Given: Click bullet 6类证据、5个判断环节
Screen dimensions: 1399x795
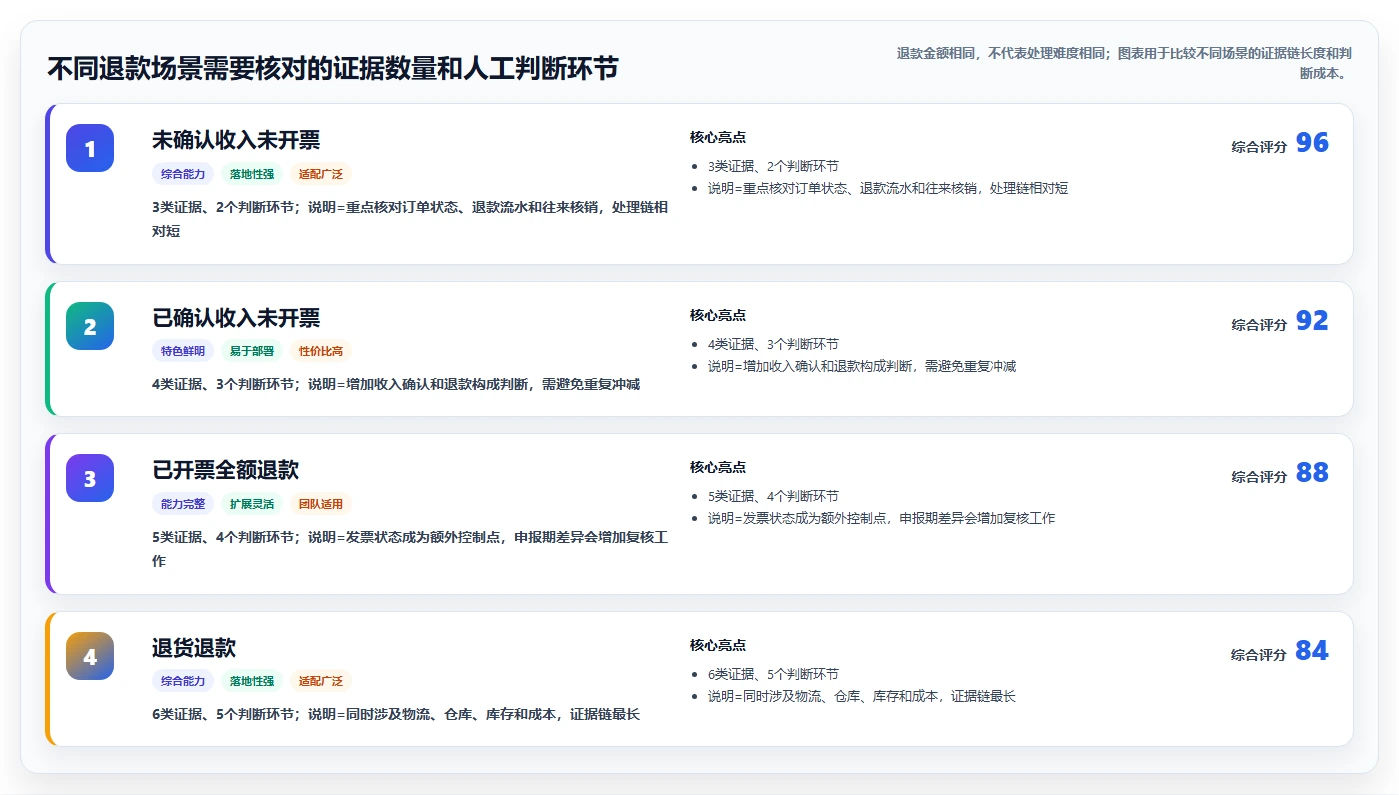Looking at the screenshot, I should pyautogui.click(x=773, y=674).
